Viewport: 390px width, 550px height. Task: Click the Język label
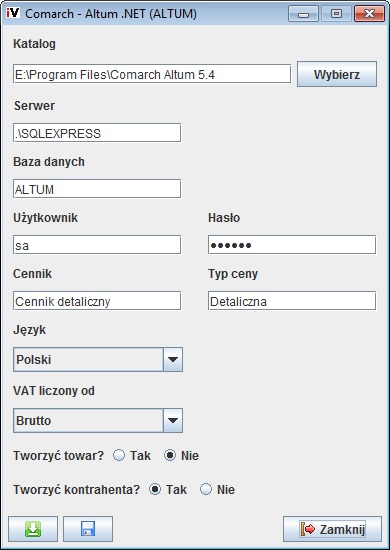coord(29,330)
